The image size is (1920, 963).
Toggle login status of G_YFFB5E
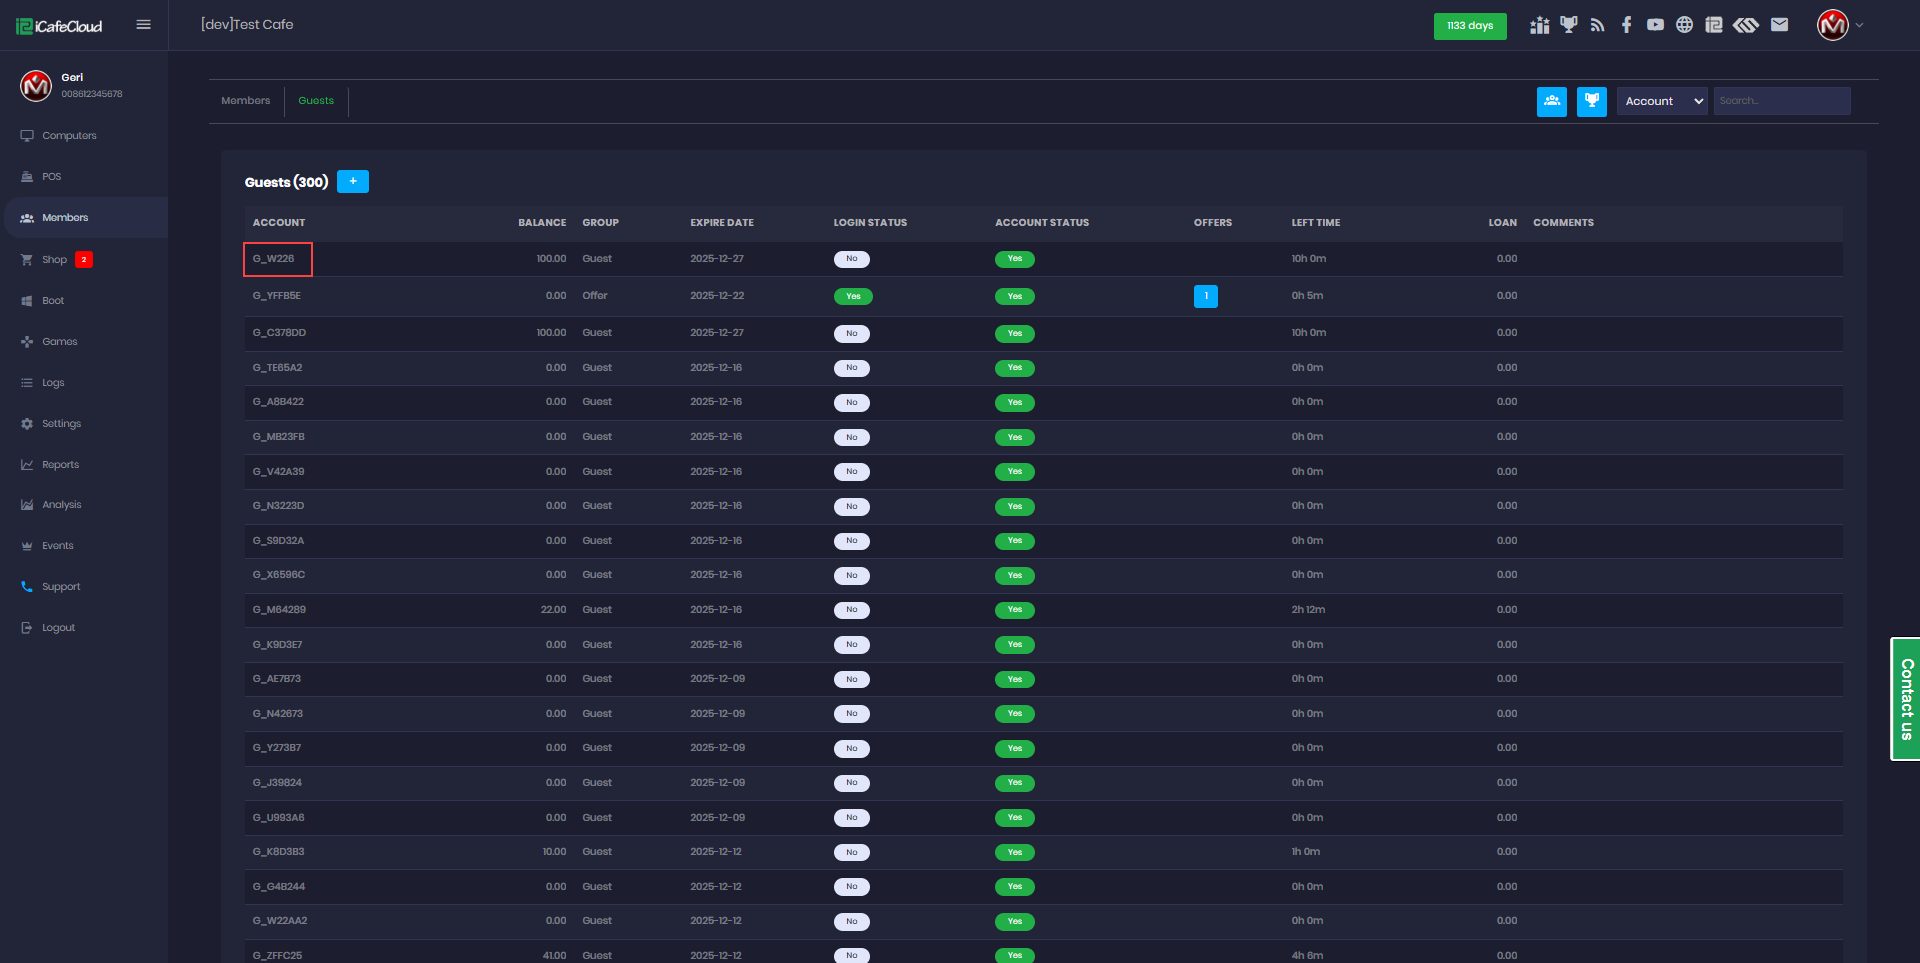pyautogui.click(x=853, y=296)
